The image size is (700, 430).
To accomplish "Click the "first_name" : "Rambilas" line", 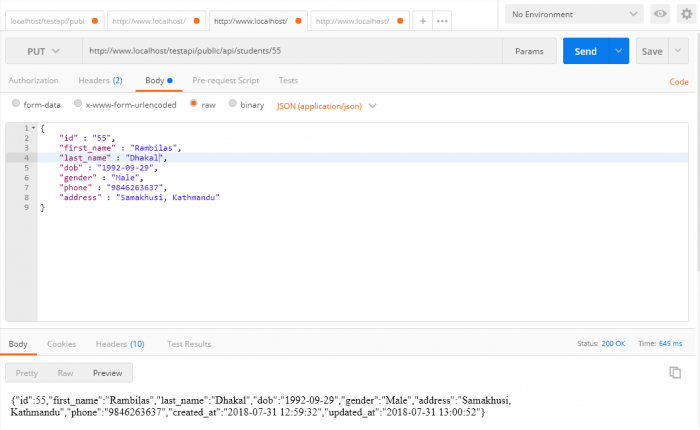I will pos(120,148).
